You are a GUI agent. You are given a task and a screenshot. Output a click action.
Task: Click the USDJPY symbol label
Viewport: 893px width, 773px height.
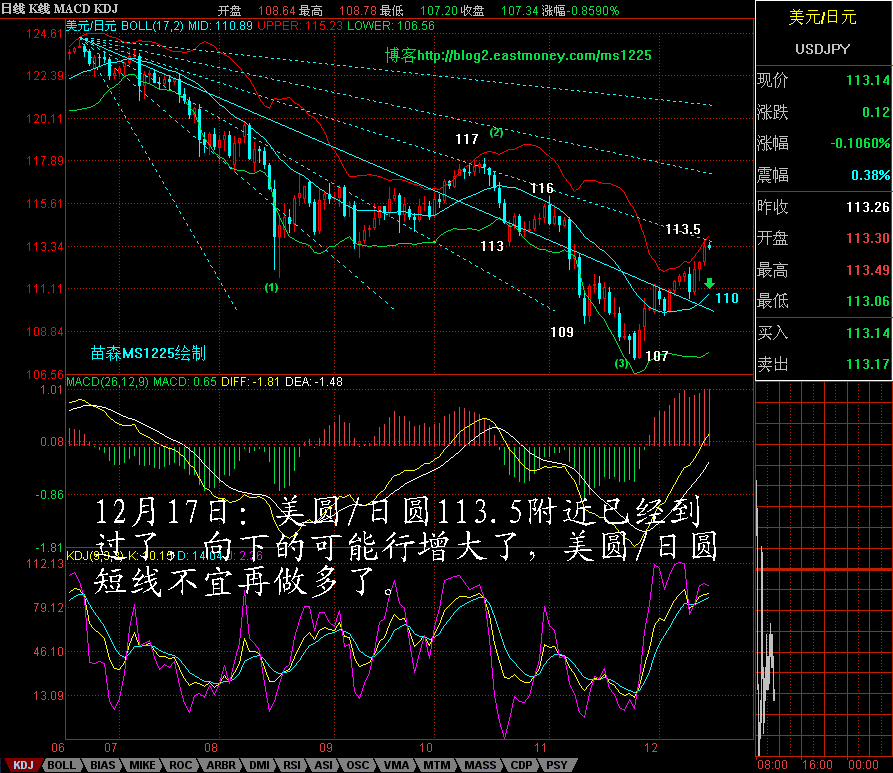pyautogui.click(x=822, y=49)
